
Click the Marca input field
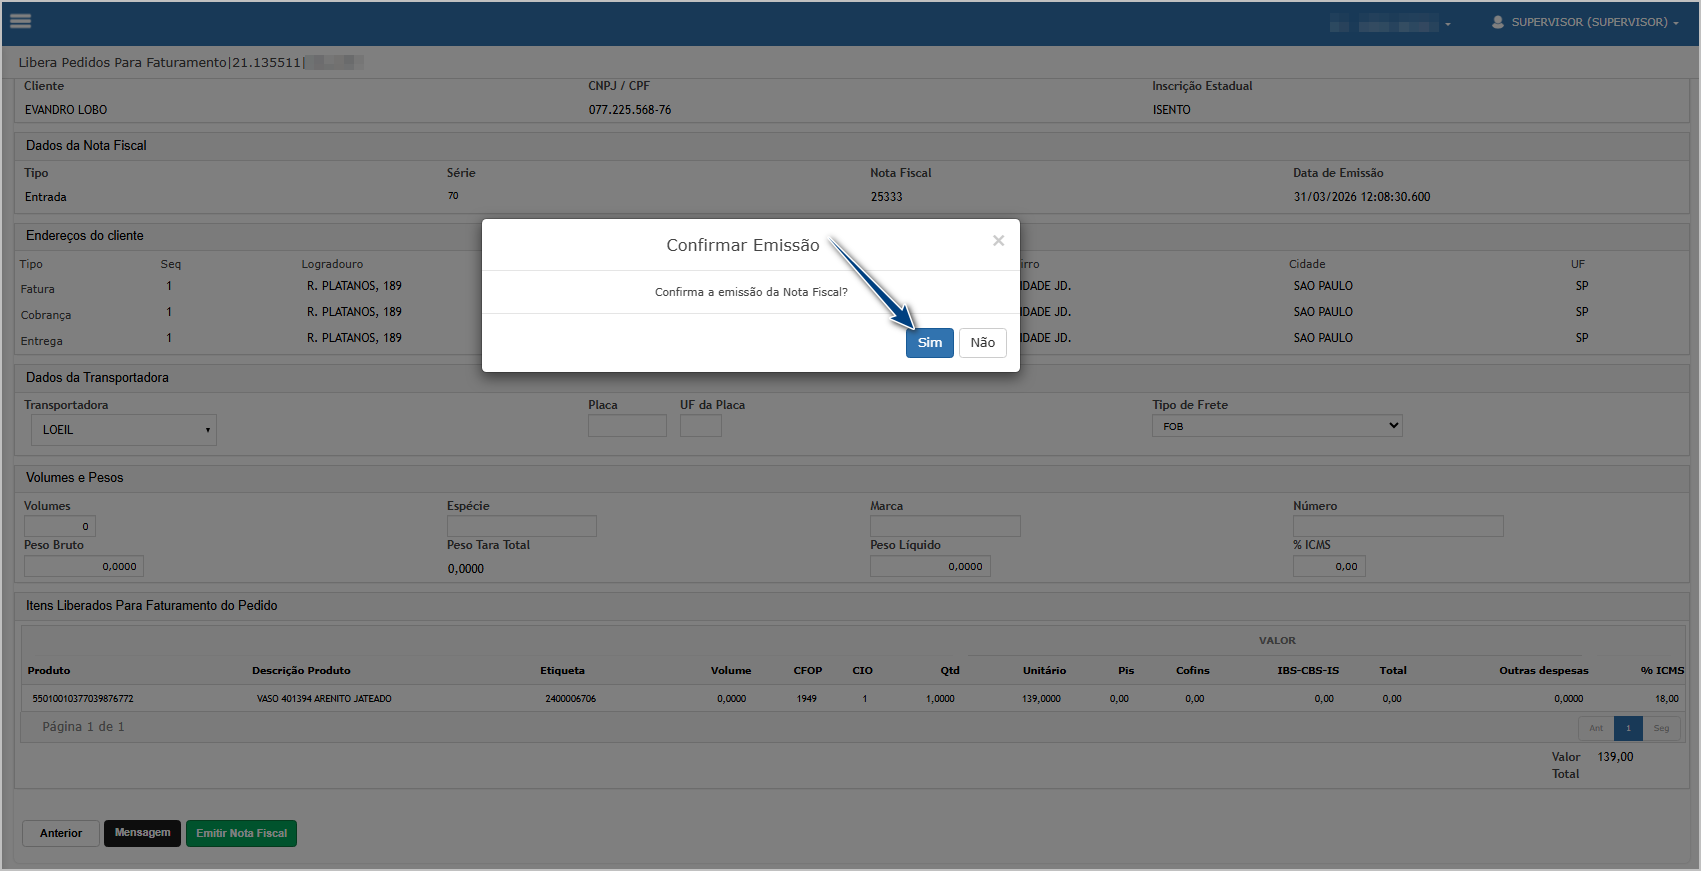(x=944, y=526)
